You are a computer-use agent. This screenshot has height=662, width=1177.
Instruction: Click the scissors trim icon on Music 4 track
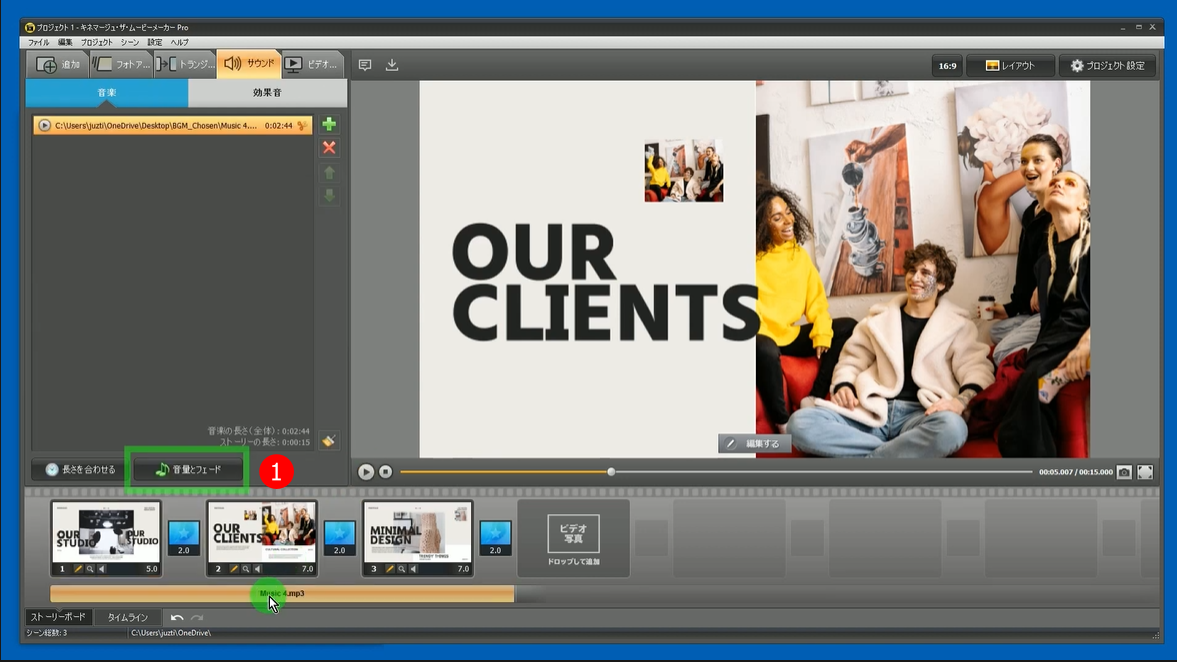[302, 126]
